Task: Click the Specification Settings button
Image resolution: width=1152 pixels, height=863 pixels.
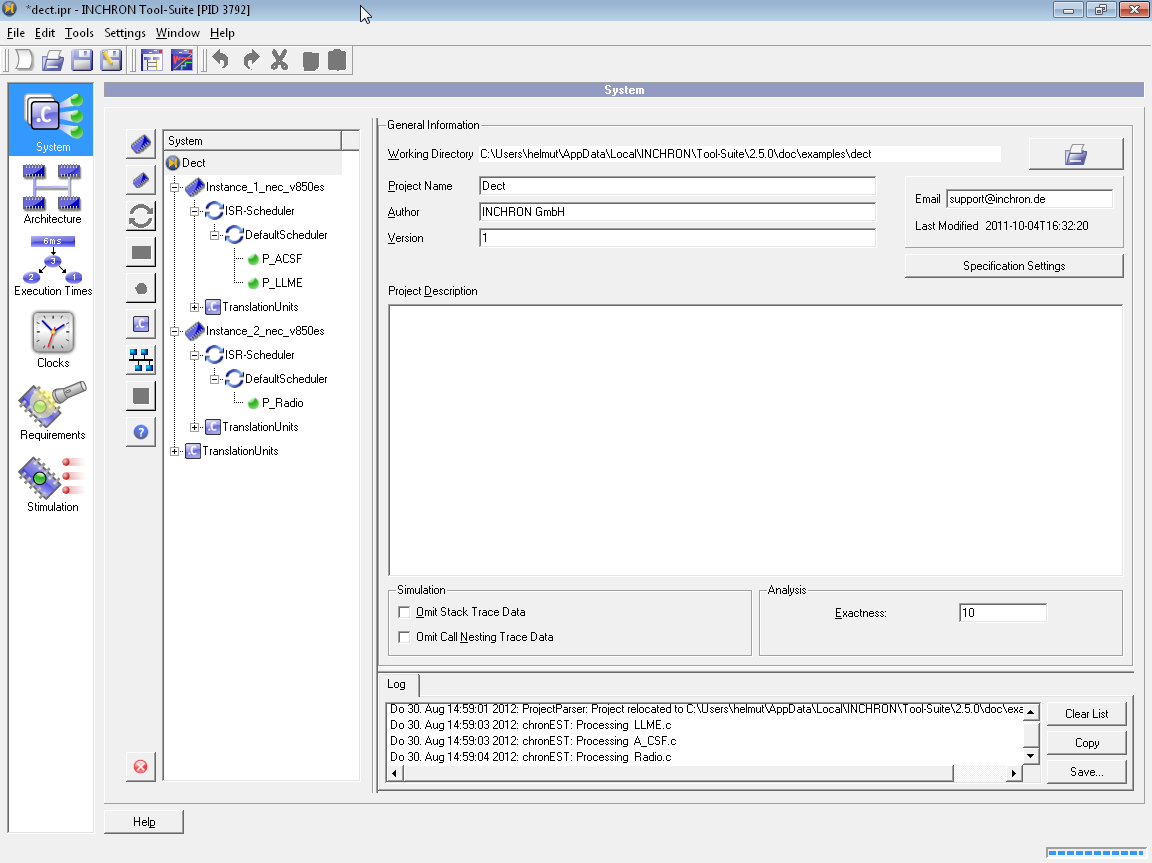Action: pyautogui.click(x=1014, y=266)
